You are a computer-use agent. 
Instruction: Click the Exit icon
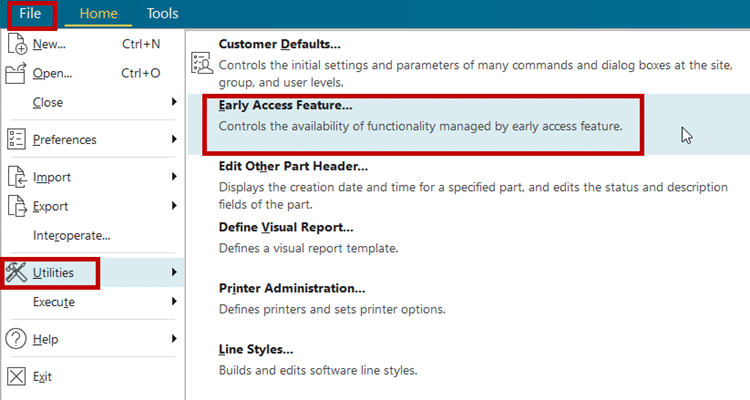pos(16,377)
